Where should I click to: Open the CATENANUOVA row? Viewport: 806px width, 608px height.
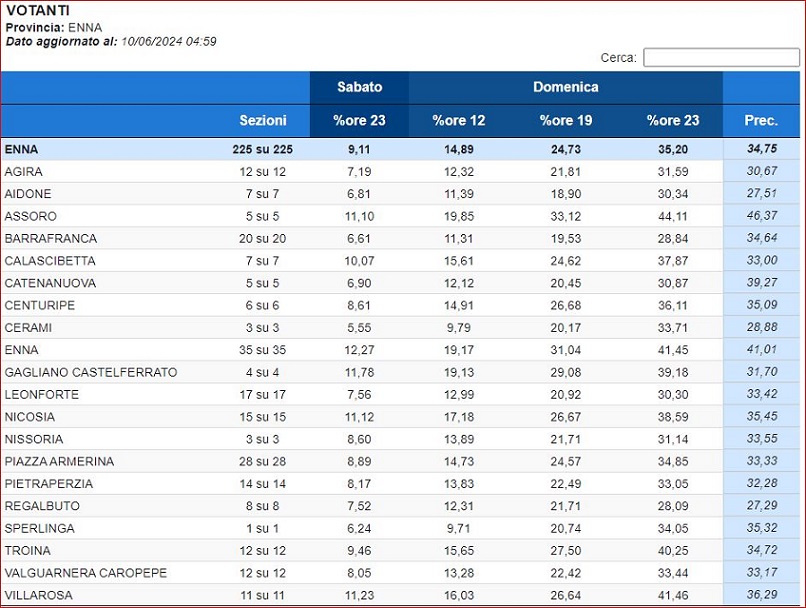50,283
